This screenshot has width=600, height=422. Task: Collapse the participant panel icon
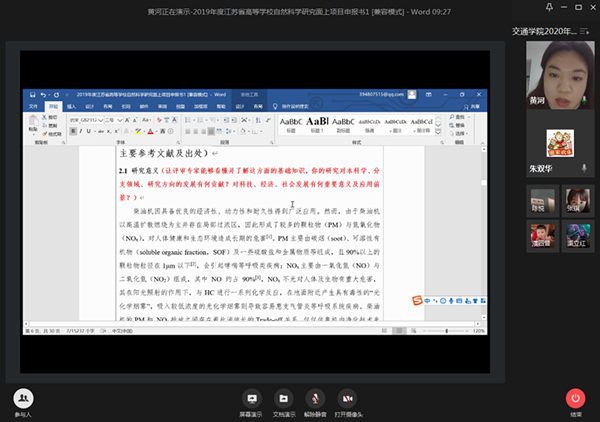(x=585, y=33)
